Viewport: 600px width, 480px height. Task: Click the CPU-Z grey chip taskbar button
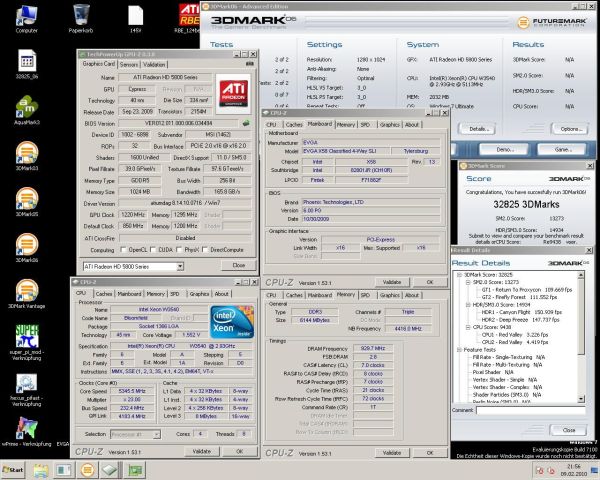tap(109, 470)
